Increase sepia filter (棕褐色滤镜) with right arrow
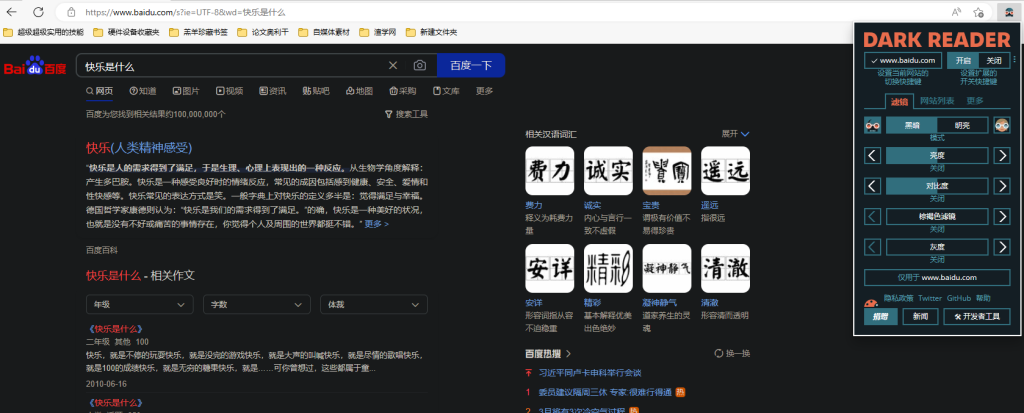1024x413 pixels. (x=1002, y=216)
